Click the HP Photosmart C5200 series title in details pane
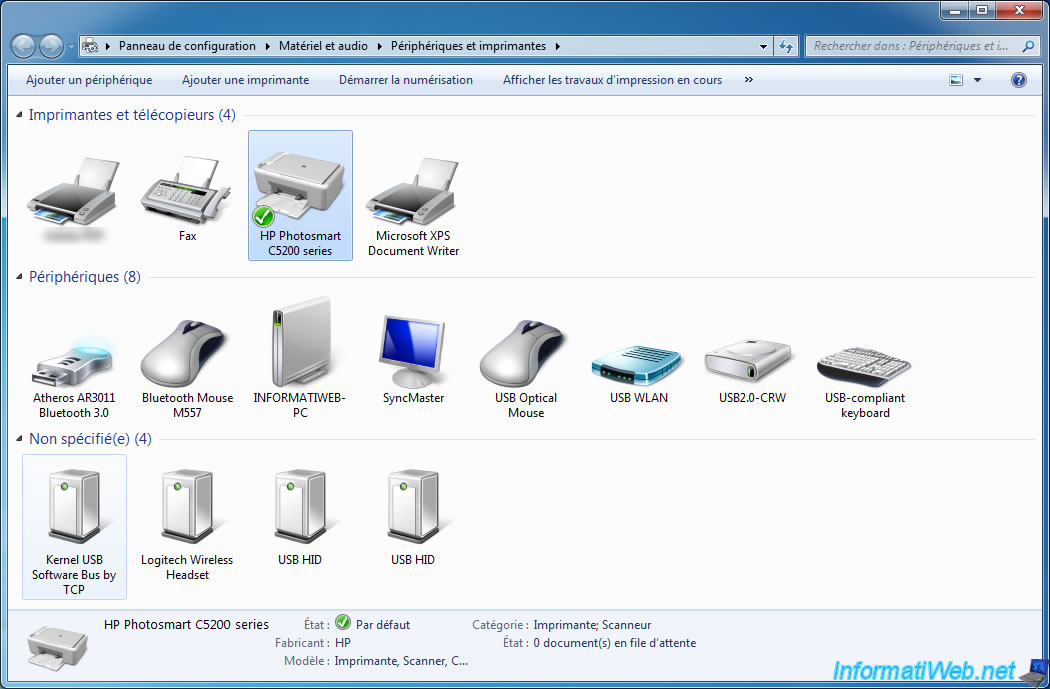 tap(186, 624)
